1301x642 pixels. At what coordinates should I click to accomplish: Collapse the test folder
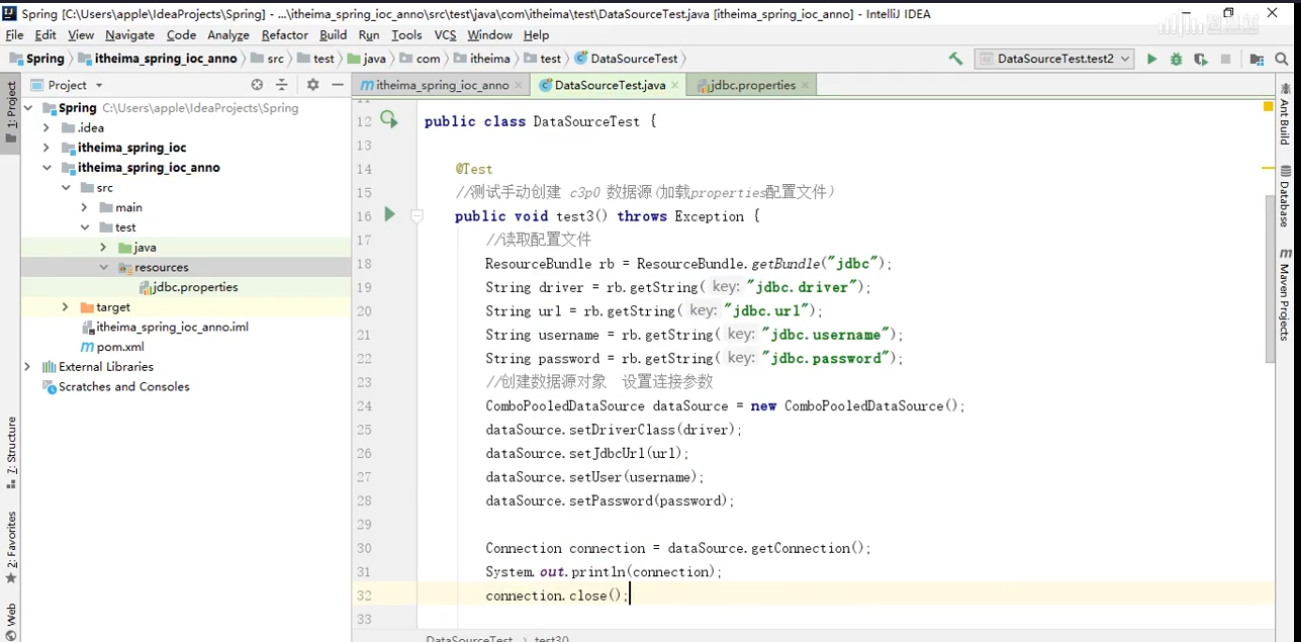85,228
